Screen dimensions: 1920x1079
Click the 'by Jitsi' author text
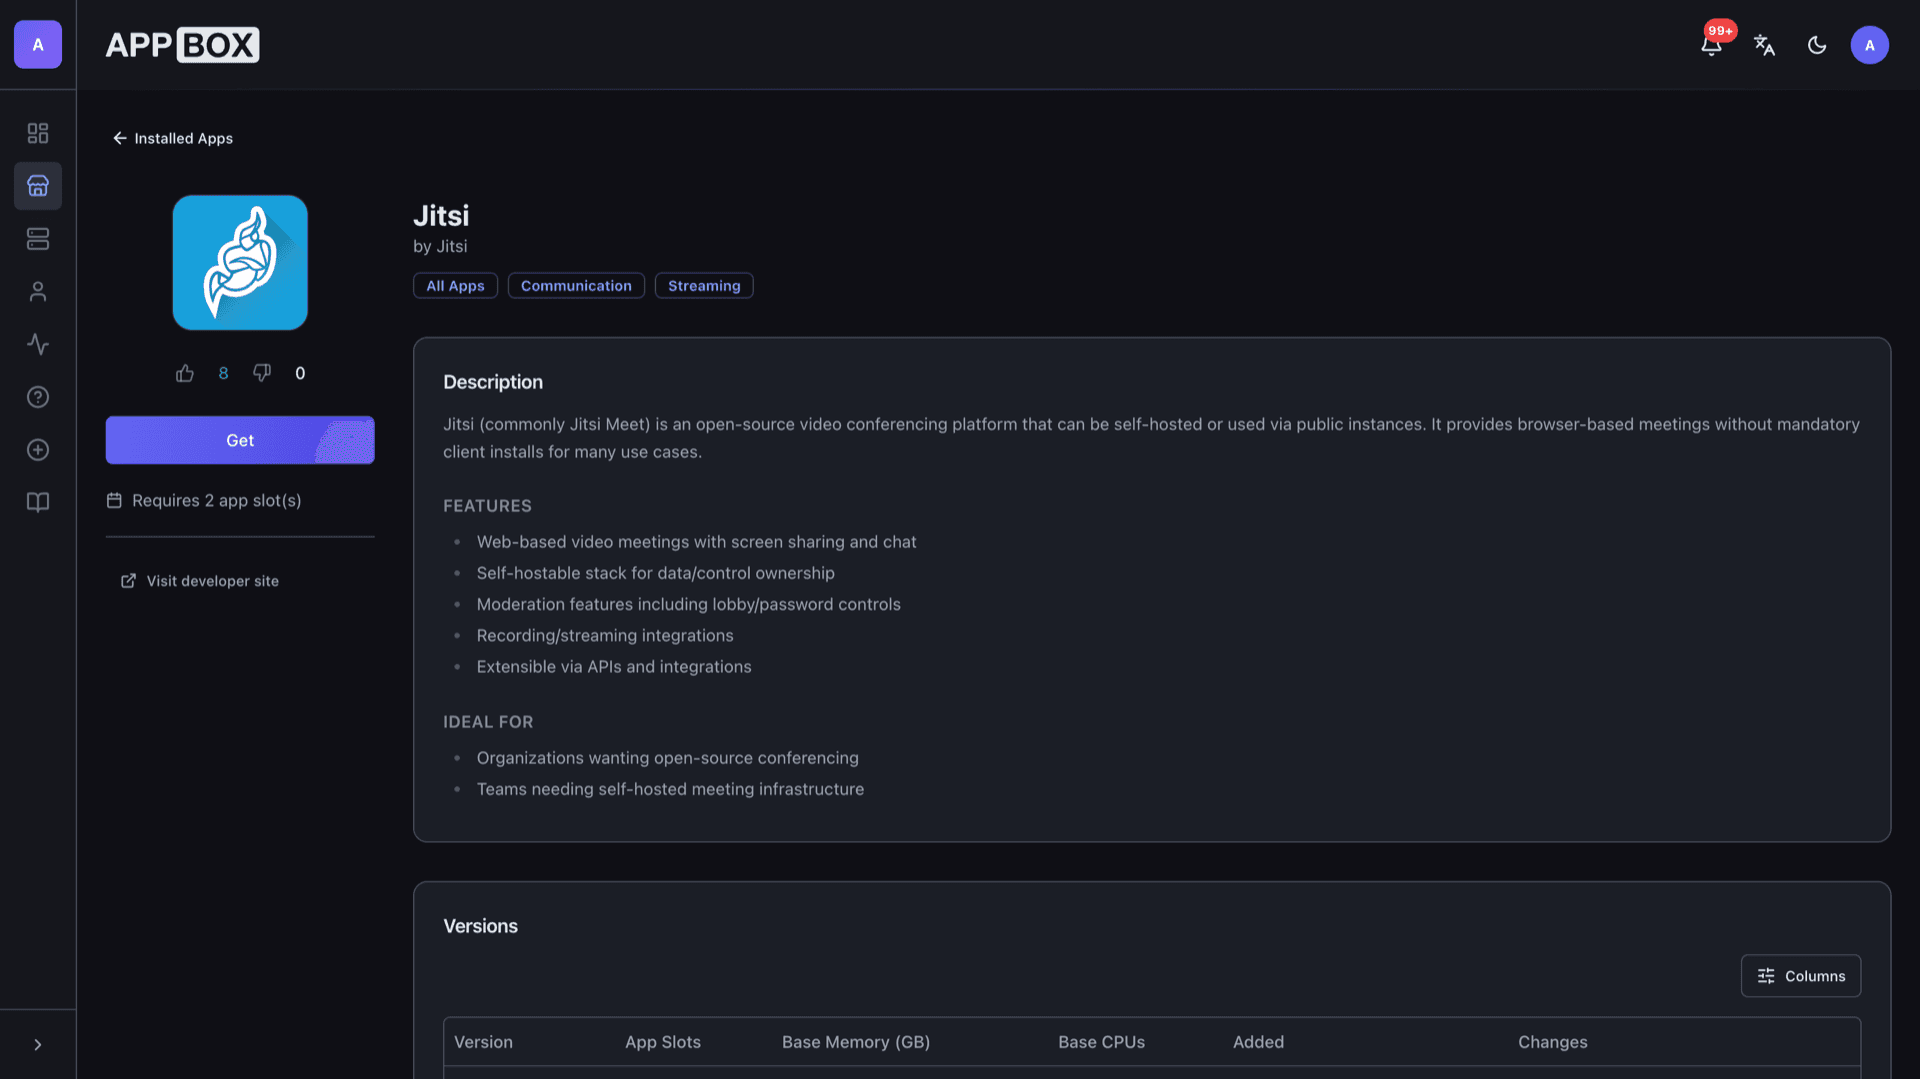click(440, 246)
